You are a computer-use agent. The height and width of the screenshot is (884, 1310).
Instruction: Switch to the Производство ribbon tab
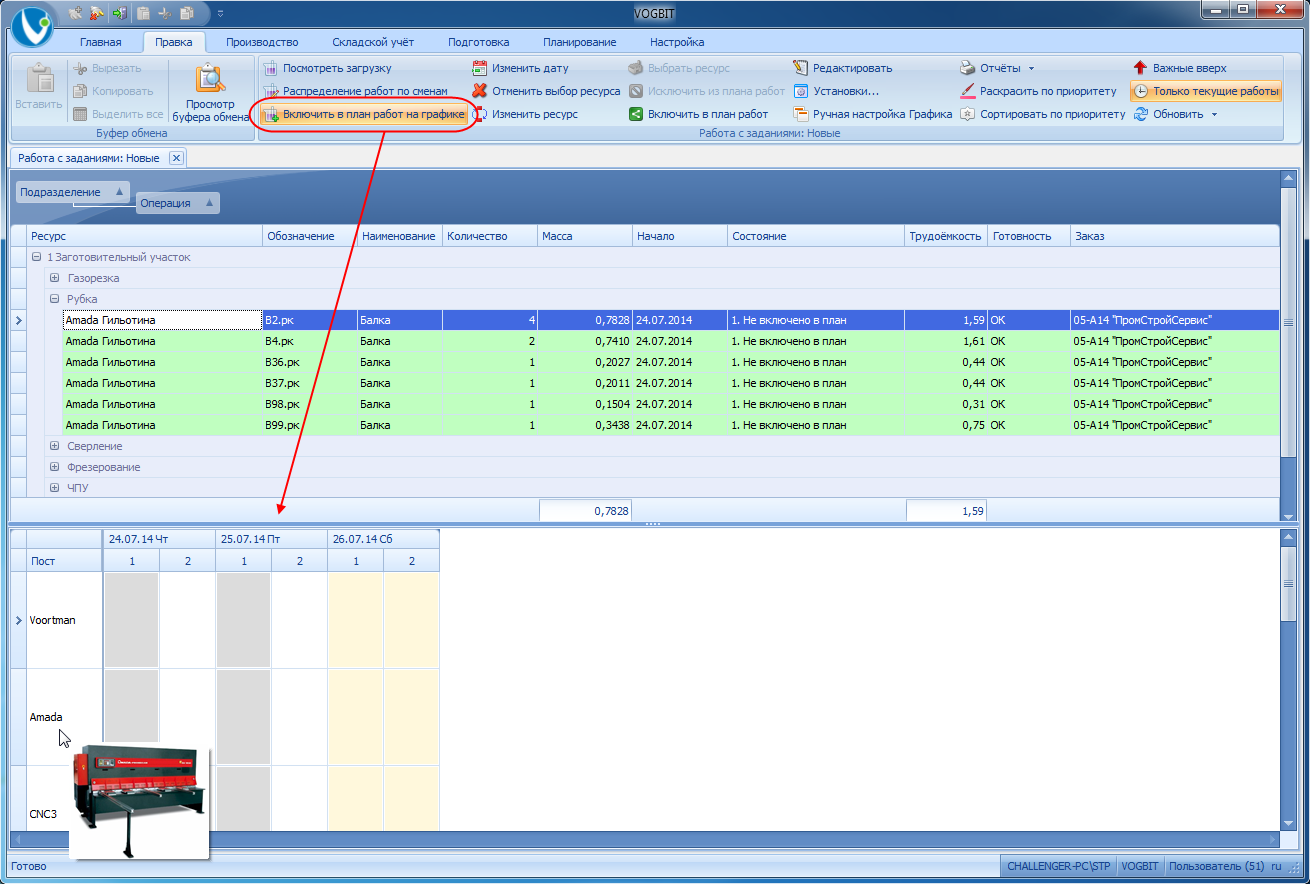pyautogui.click(x=262, y=42)
